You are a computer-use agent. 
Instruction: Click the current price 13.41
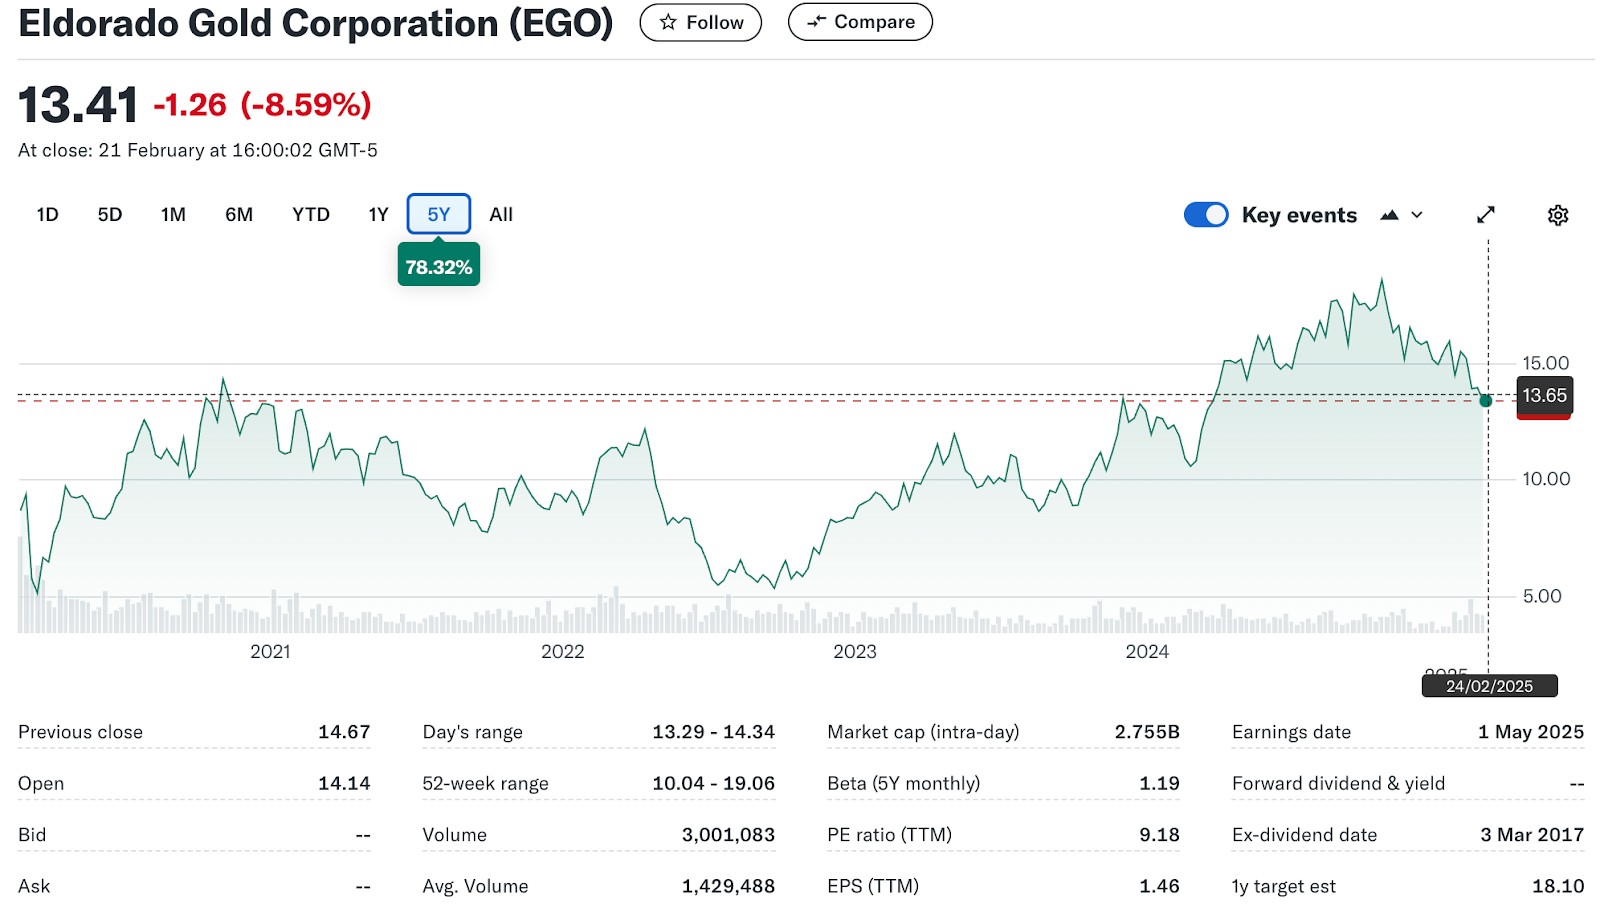(x=78, y=105)
